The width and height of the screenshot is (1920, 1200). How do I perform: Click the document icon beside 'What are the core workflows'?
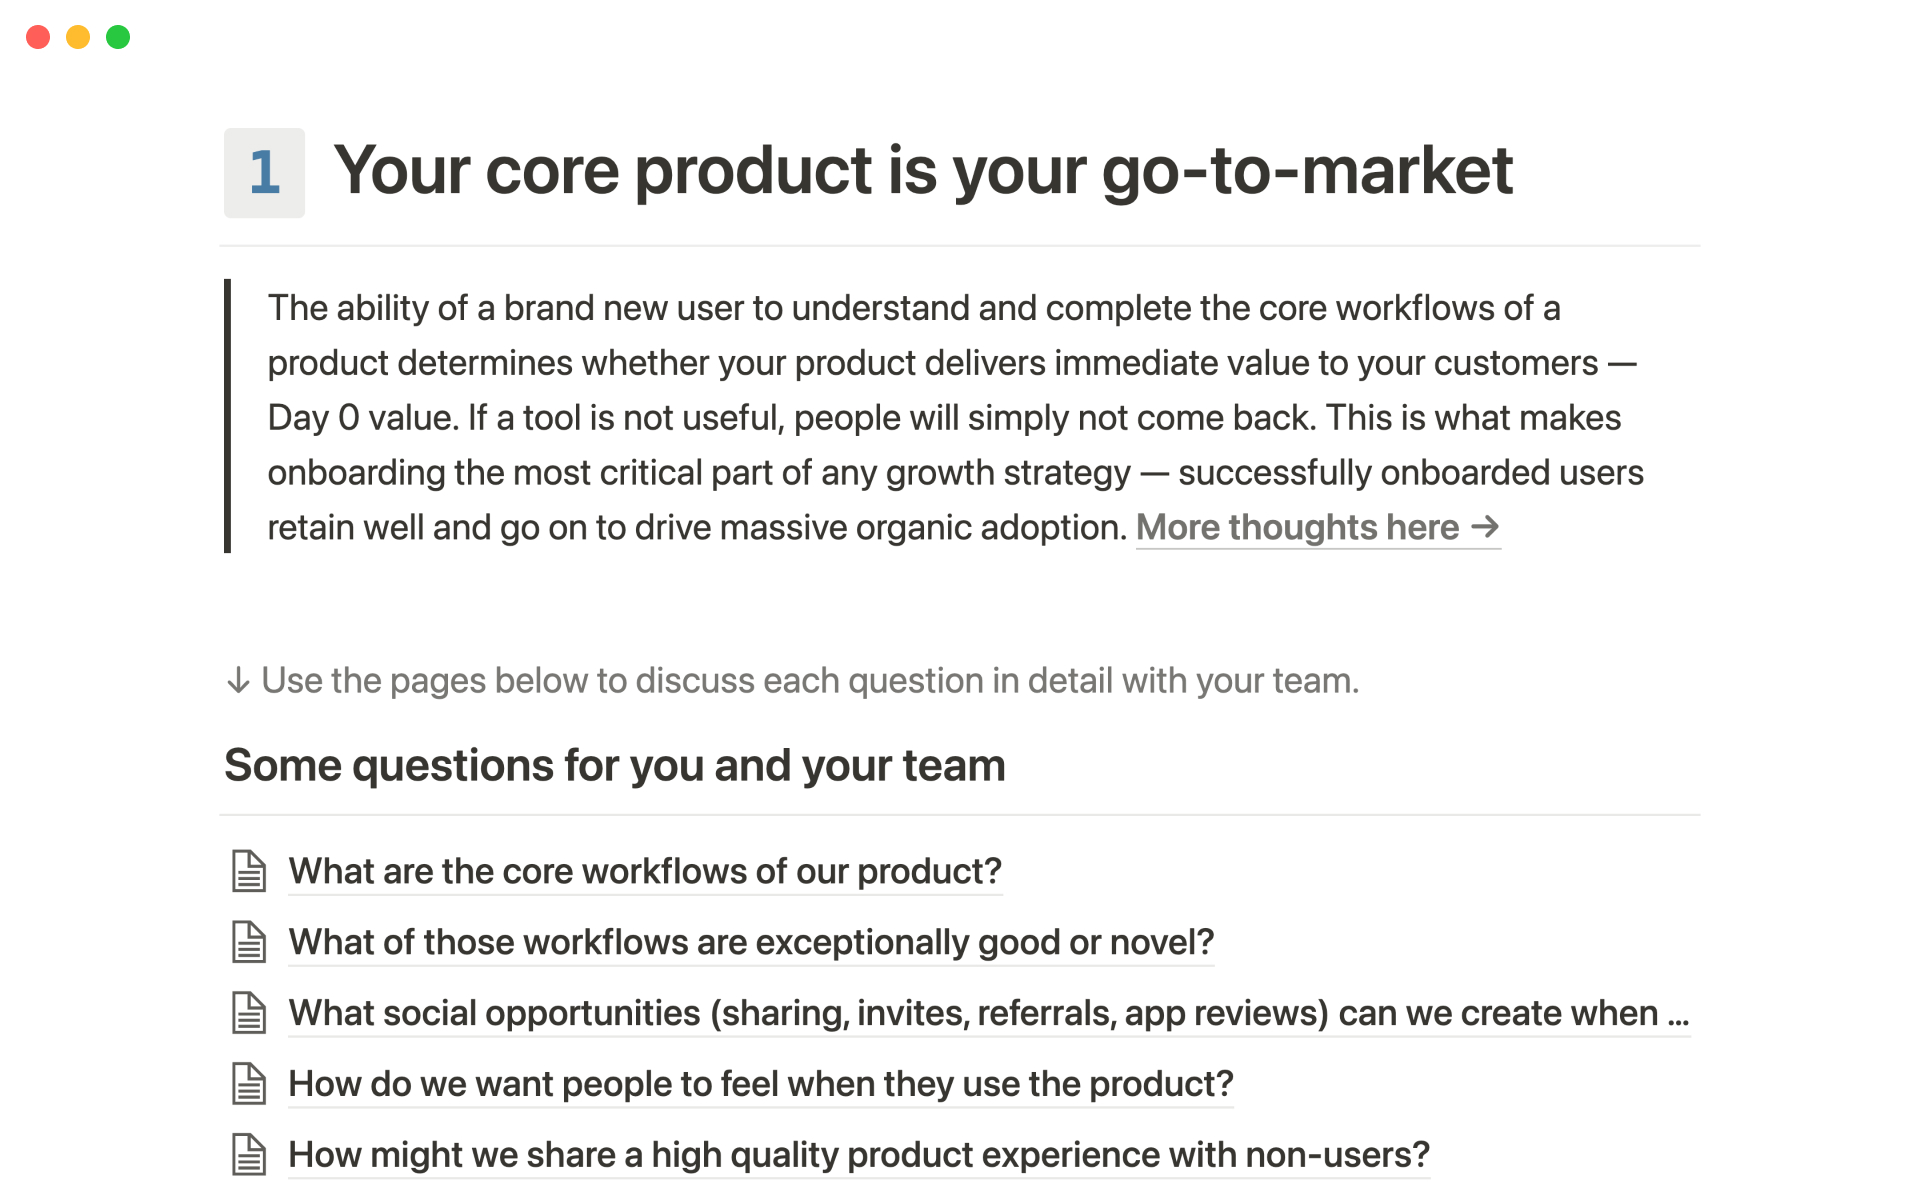coord(249,871)
